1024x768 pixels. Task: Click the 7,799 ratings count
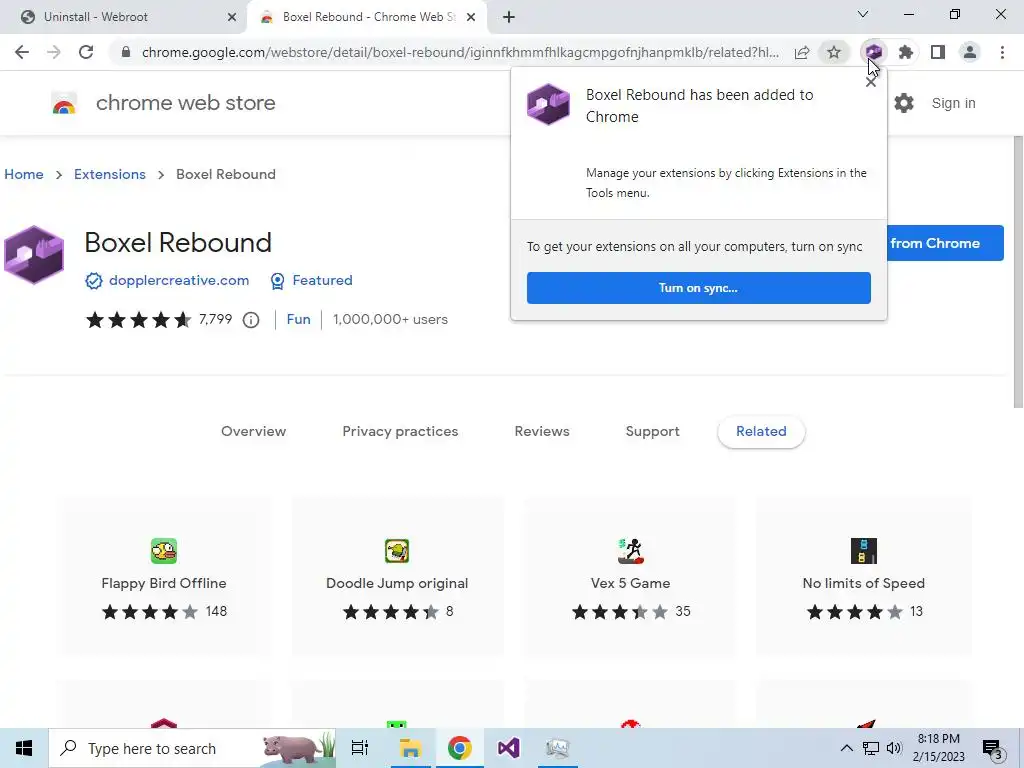pos(216,319)
